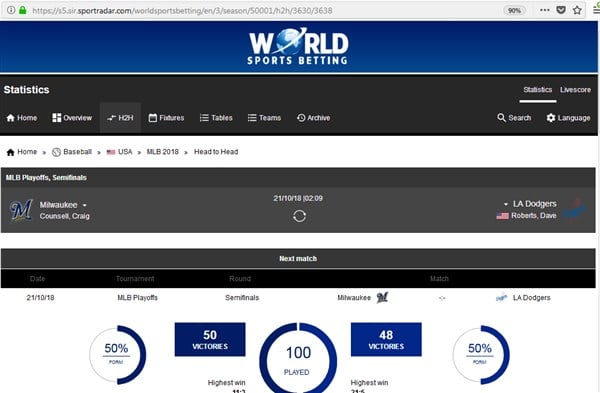Select the Statistics tab

pyautogui.click(x=538, y=90)
